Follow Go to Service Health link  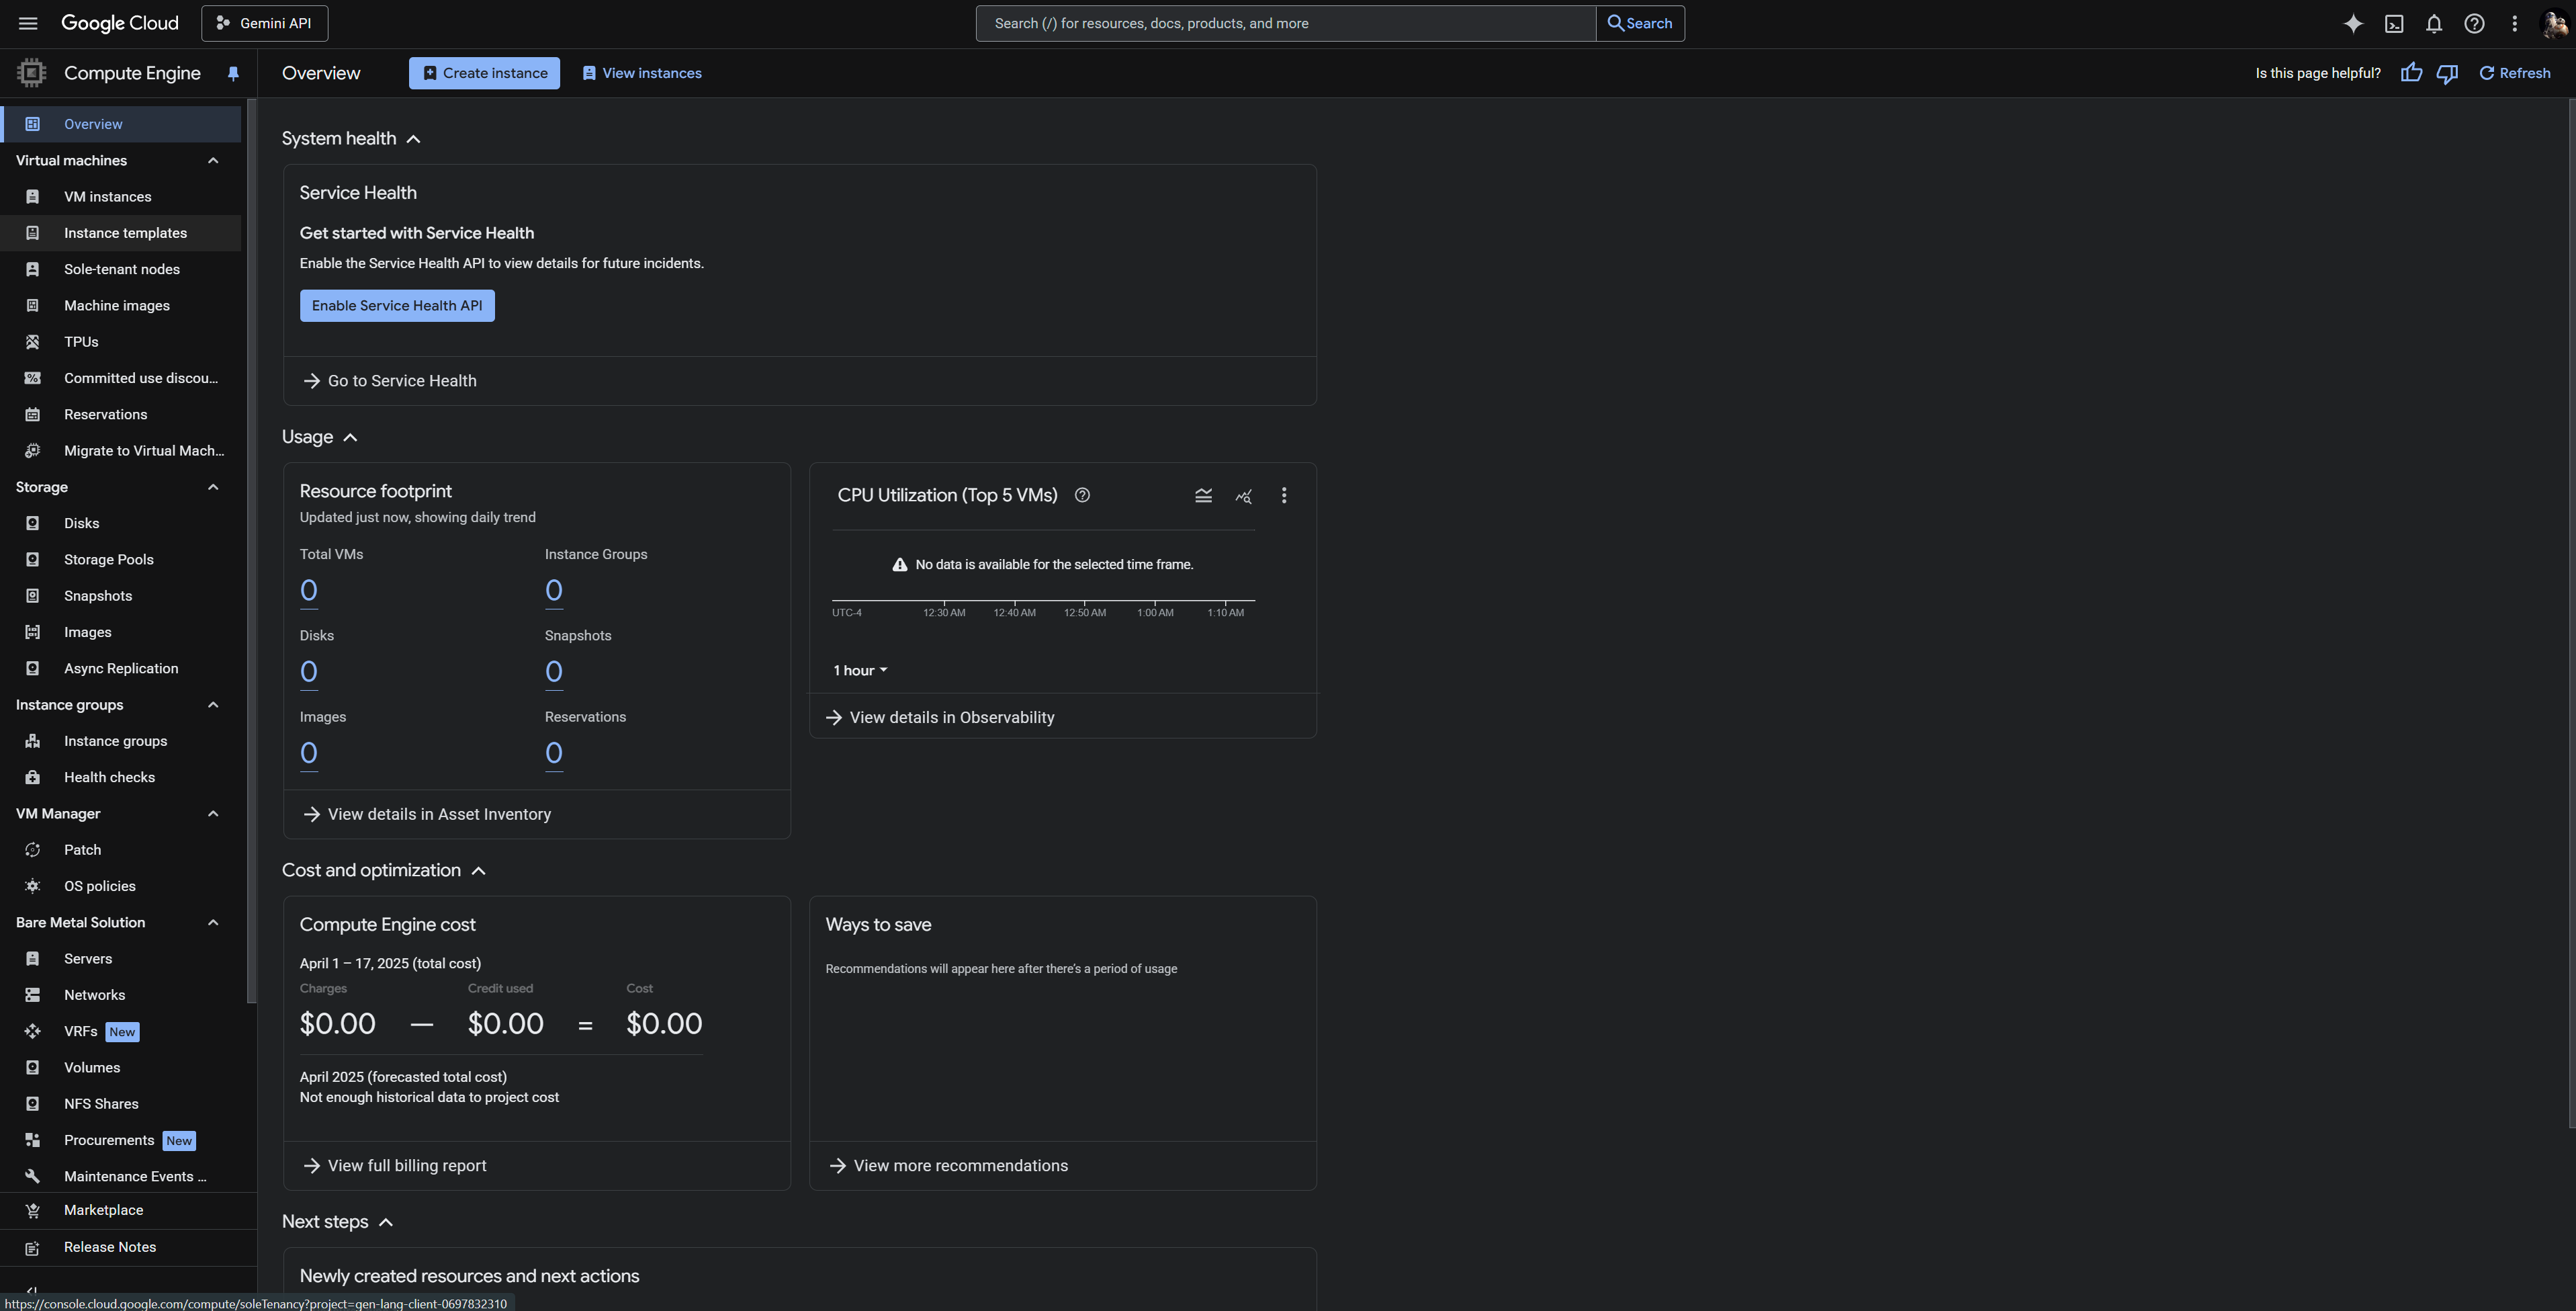(x=390, y=381)
